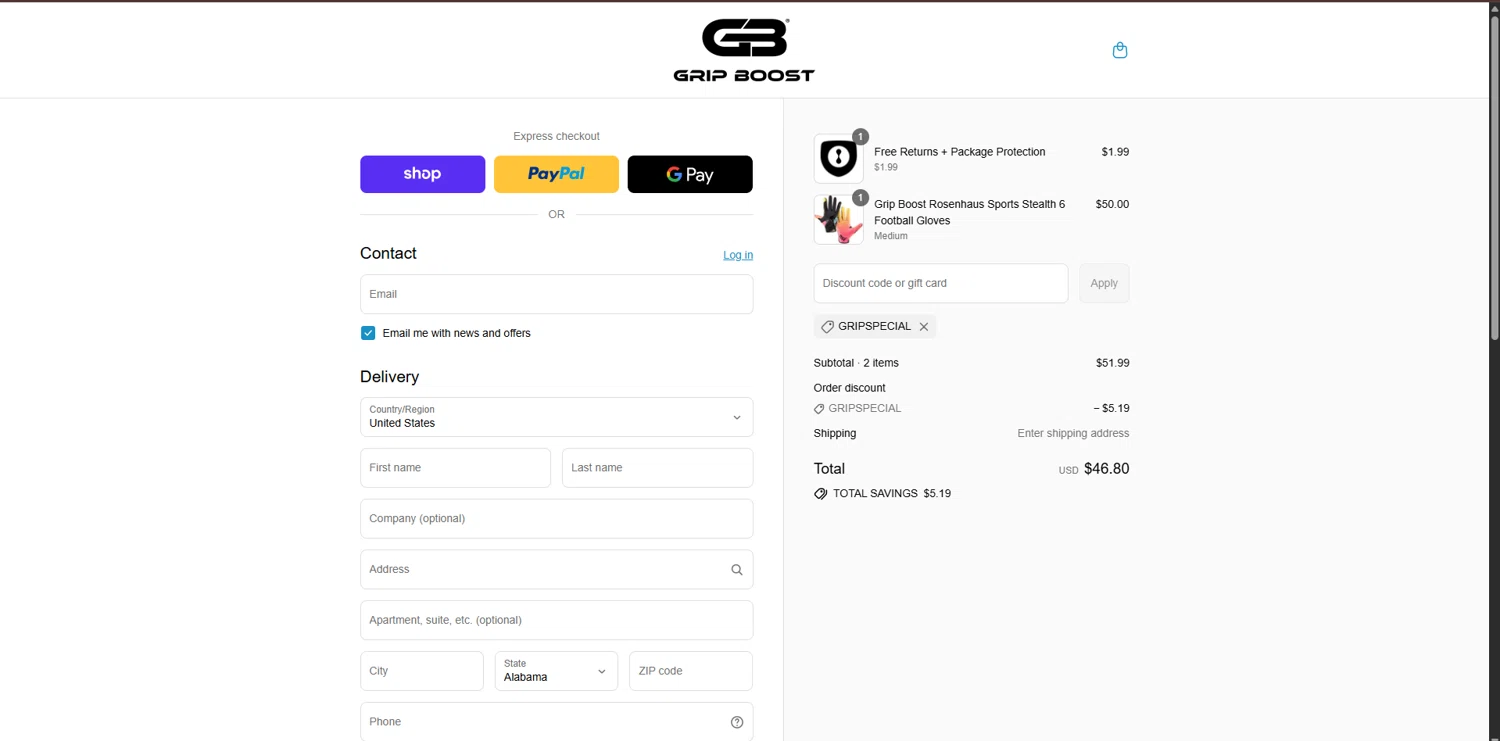Click the 'Medium' size label
Screen dimensions: 1500x741
(x=891, y=237)
